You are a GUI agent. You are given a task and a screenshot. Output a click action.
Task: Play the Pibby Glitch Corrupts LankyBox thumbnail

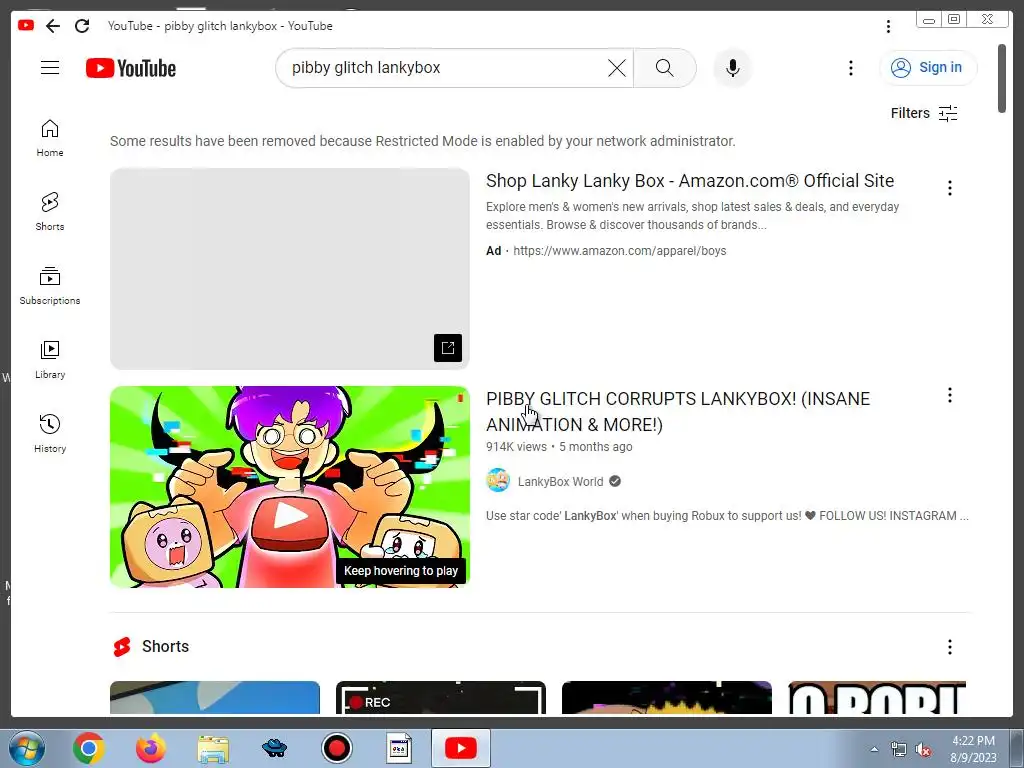tap(289, 487)
